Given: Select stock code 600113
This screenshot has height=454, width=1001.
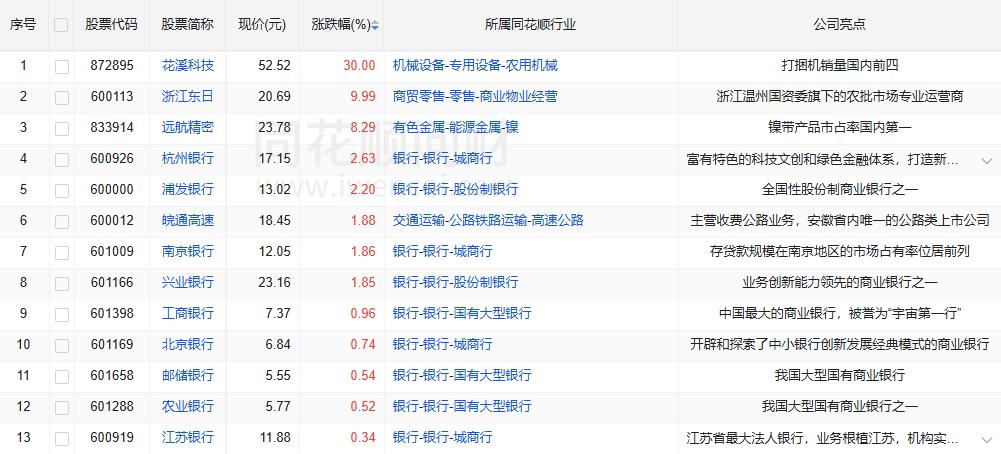Looking at the screenshot, I should coord(111,96).
